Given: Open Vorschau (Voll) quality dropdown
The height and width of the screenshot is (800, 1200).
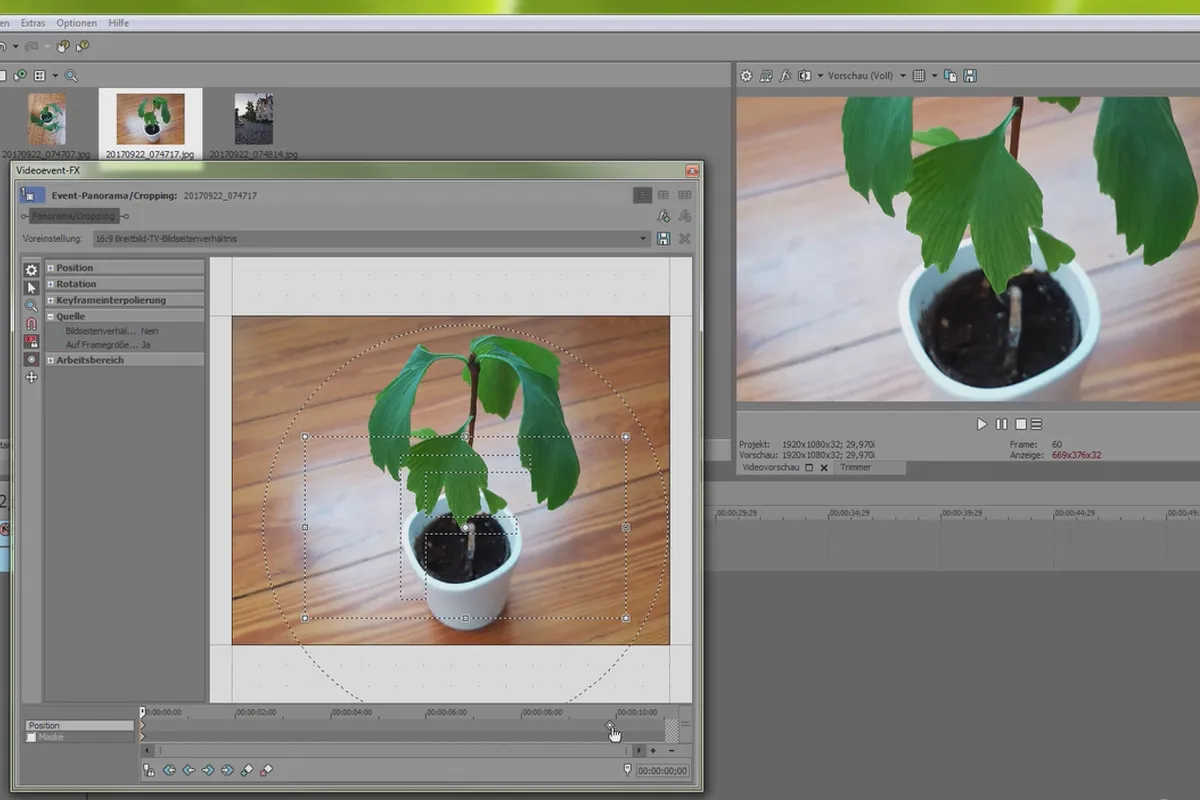Looking at the screenshot, I should [x=866, y=76].
